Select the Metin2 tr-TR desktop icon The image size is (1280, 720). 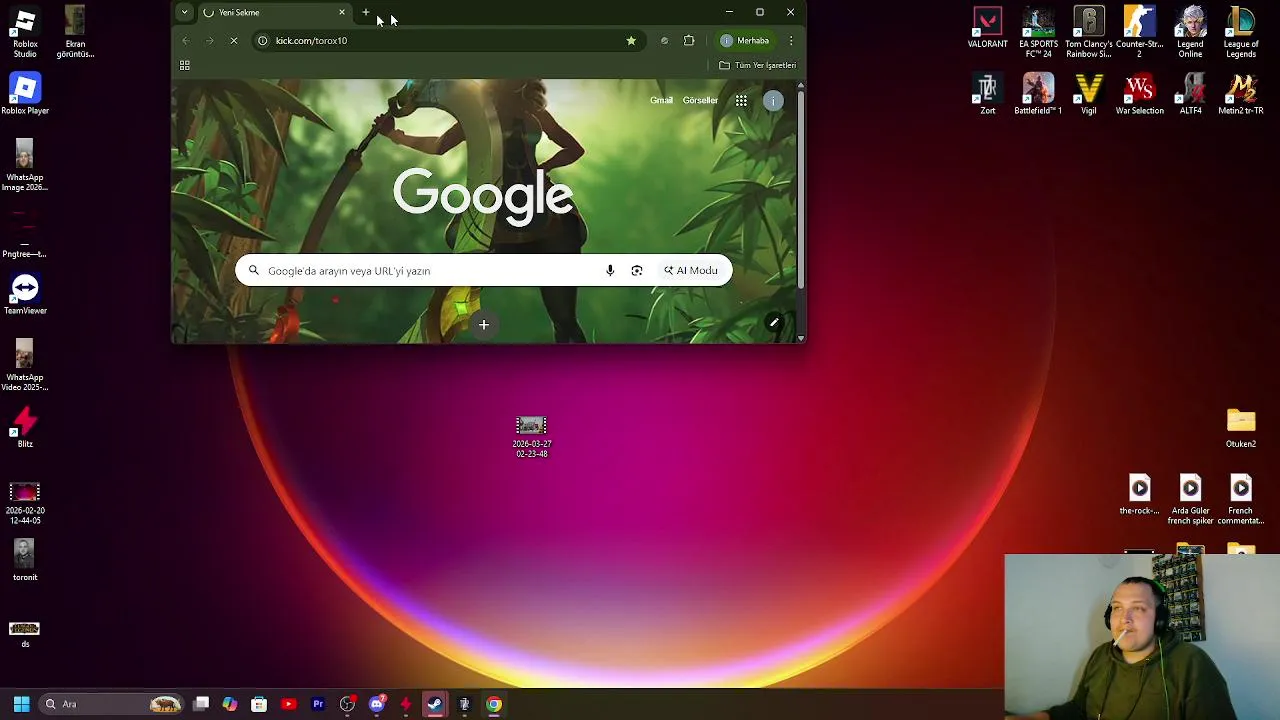point(1241,94)
